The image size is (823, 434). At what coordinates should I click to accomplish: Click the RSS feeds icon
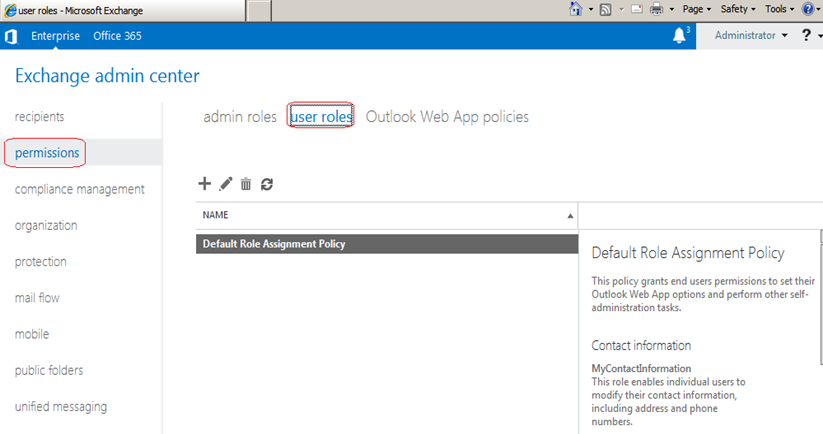(x=605, y=9)
